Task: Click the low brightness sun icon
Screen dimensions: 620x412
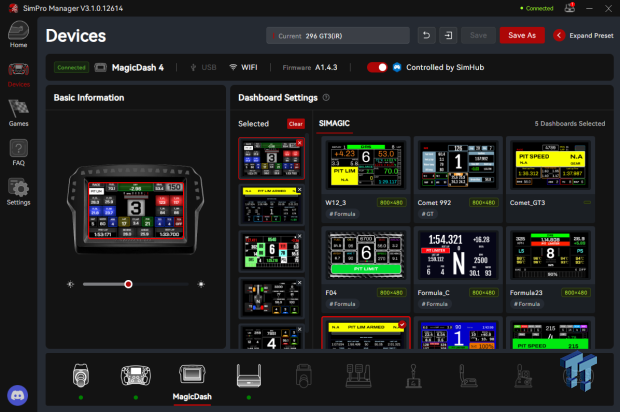Action: click(70, 284)
